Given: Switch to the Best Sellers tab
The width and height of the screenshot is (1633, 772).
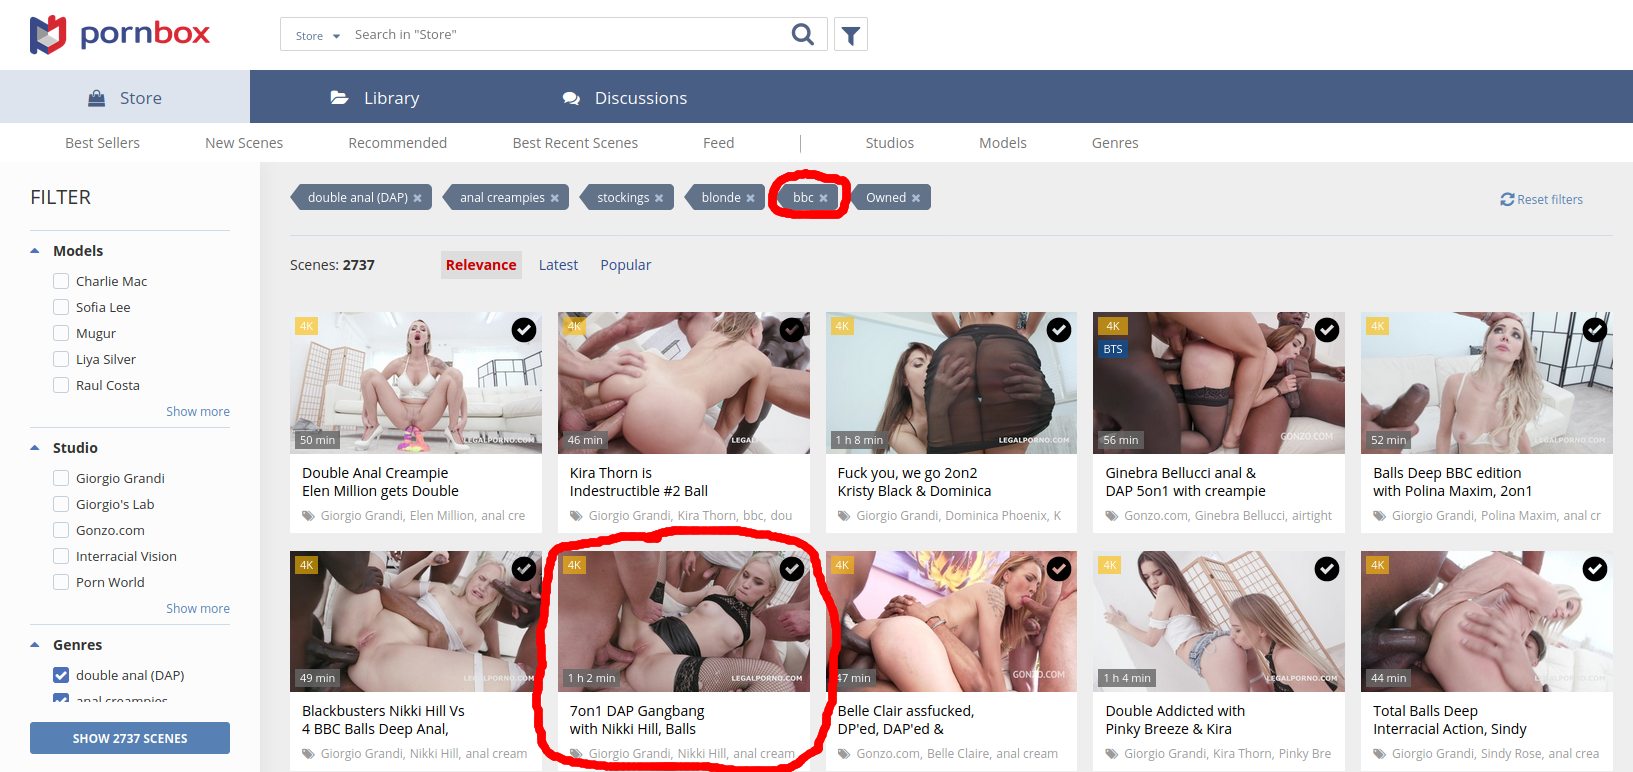Looking at the screenshot, I should coord(102,143).
